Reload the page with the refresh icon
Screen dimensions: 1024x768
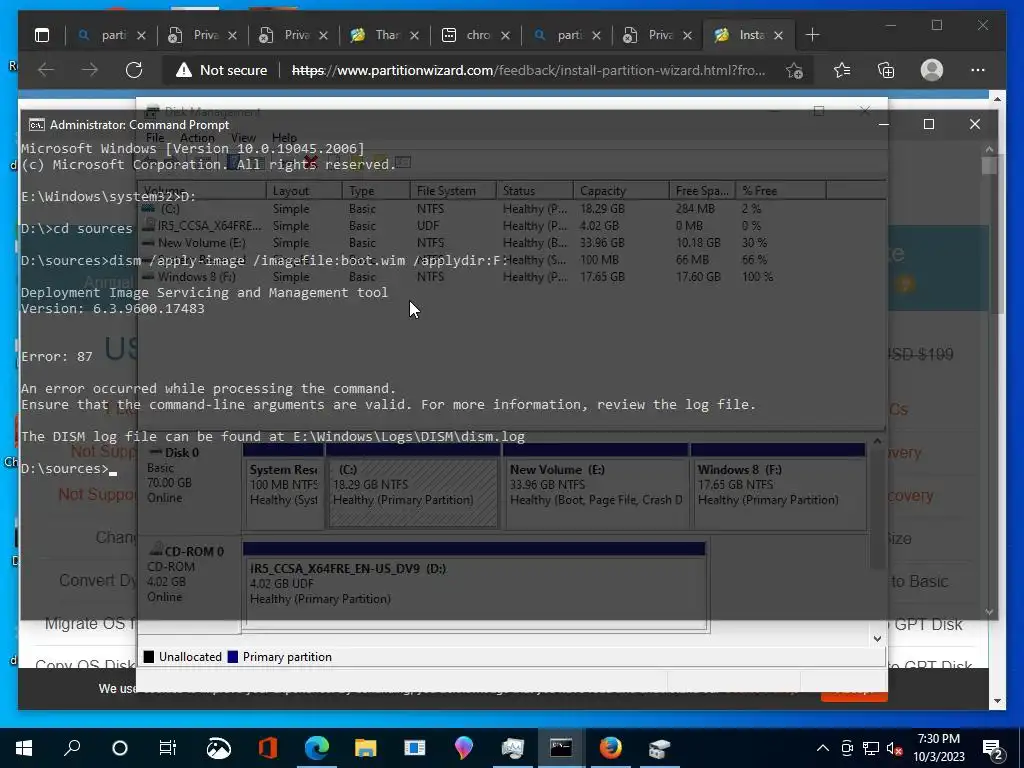[134, 70]
